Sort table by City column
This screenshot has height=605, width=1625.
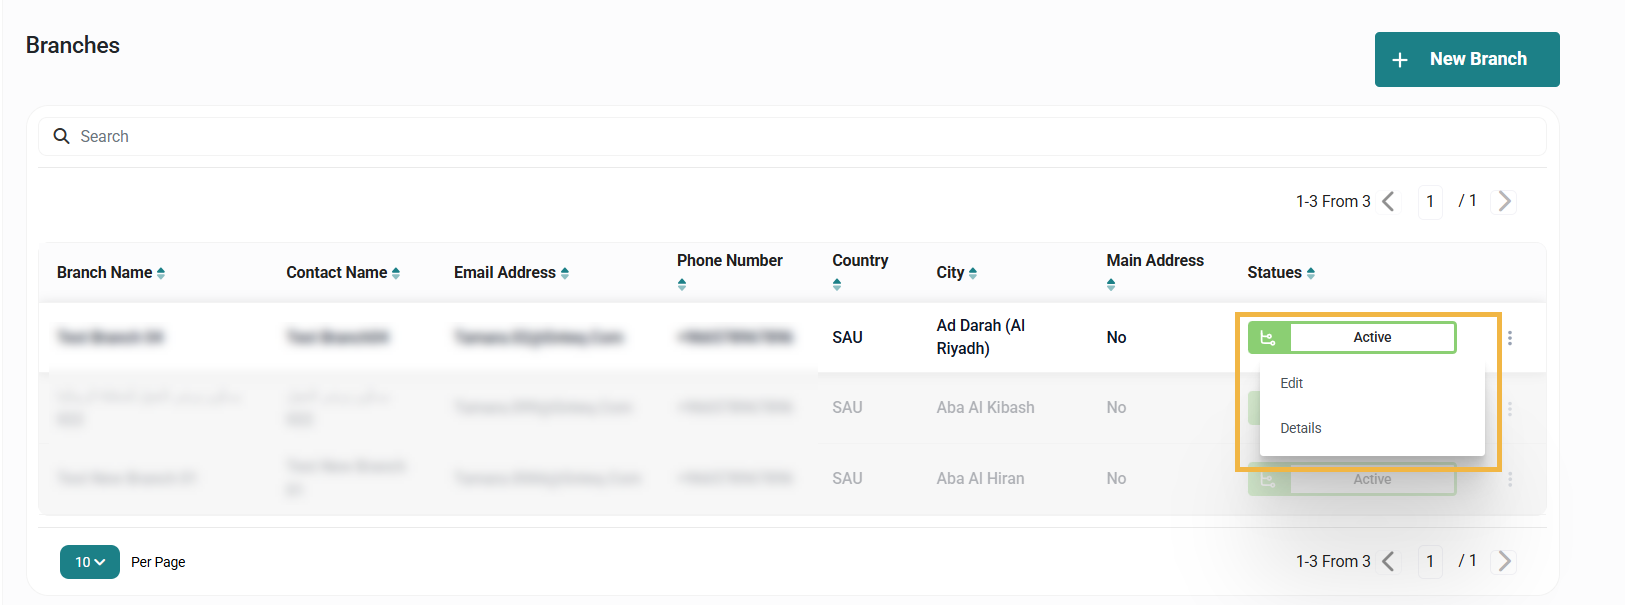click(x=973, y=273)
